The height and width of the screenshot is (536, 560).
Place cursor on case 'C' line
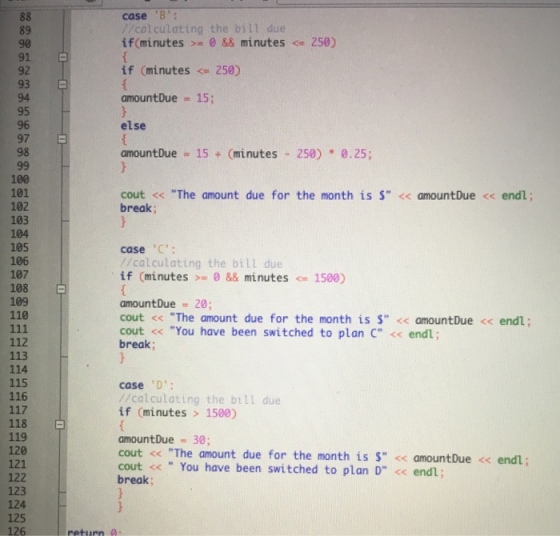(148, 249)
